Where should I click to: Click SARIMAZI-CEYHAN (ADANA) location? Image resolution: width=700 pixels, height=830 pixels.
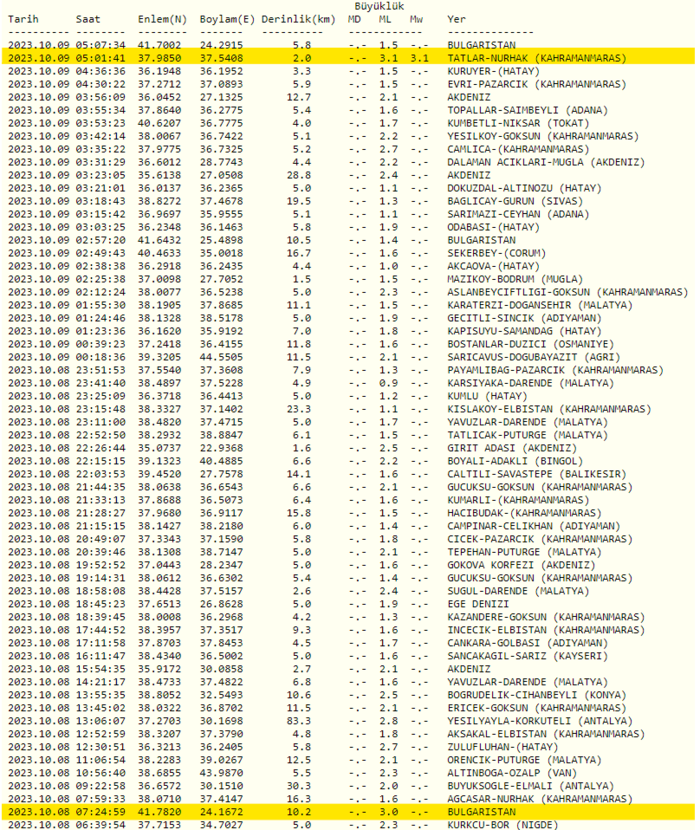tap(518, 214)
